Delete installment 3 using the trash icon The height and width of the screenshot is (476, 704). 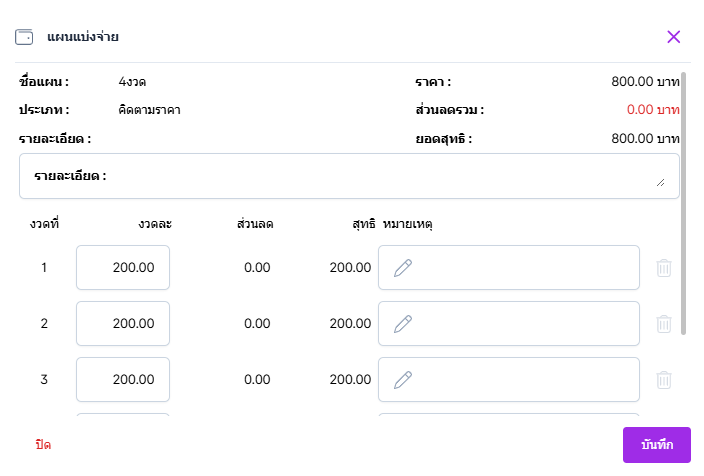click(x=663, y=380)
